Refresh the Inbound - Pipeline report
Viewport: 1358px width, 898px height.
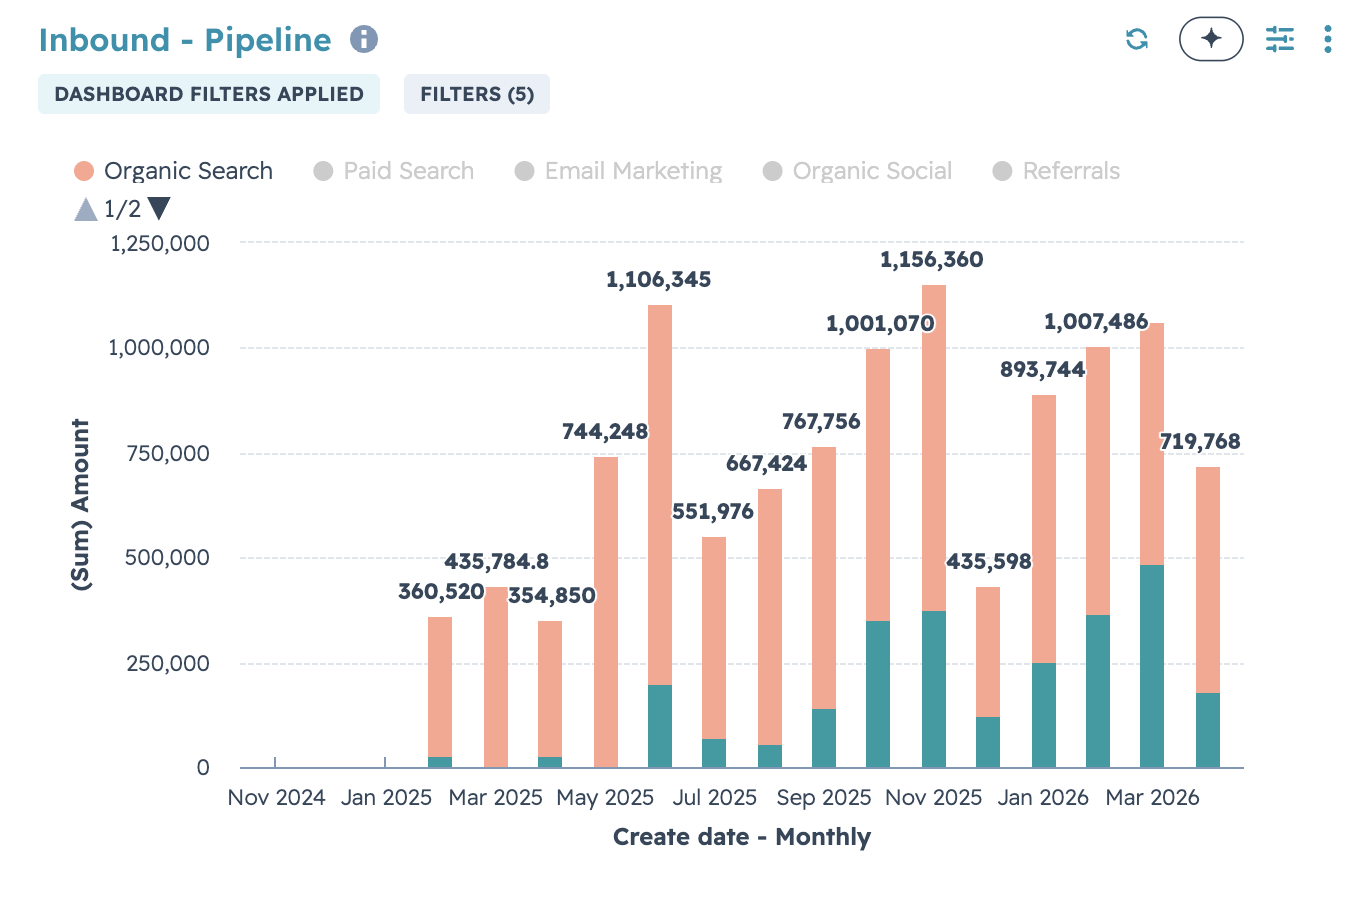coord(1137,39)
